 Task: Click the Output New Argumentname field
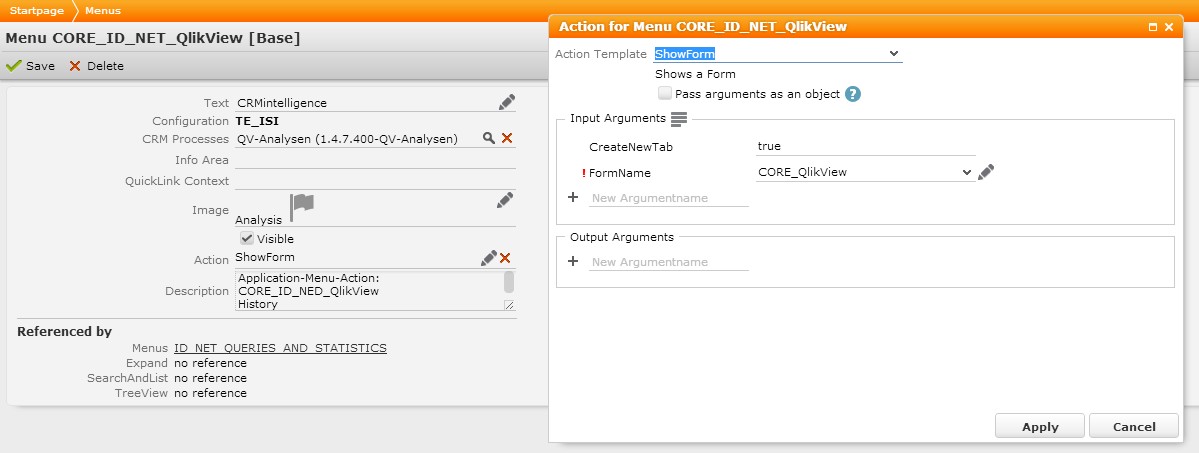pyautogui.click(x=668, y=262)
